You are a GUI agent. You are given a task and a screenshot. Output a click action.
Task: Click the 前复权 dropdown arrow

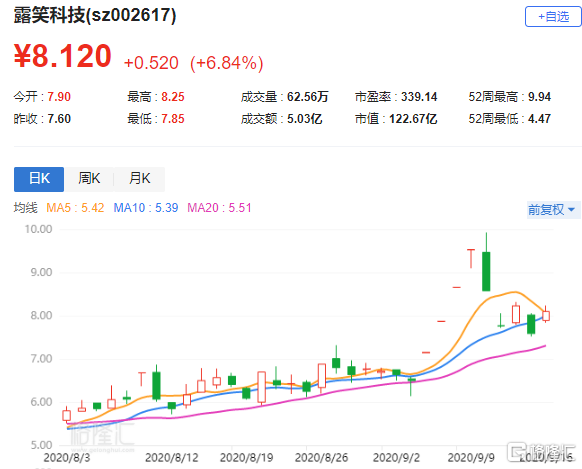coord(572,210)
